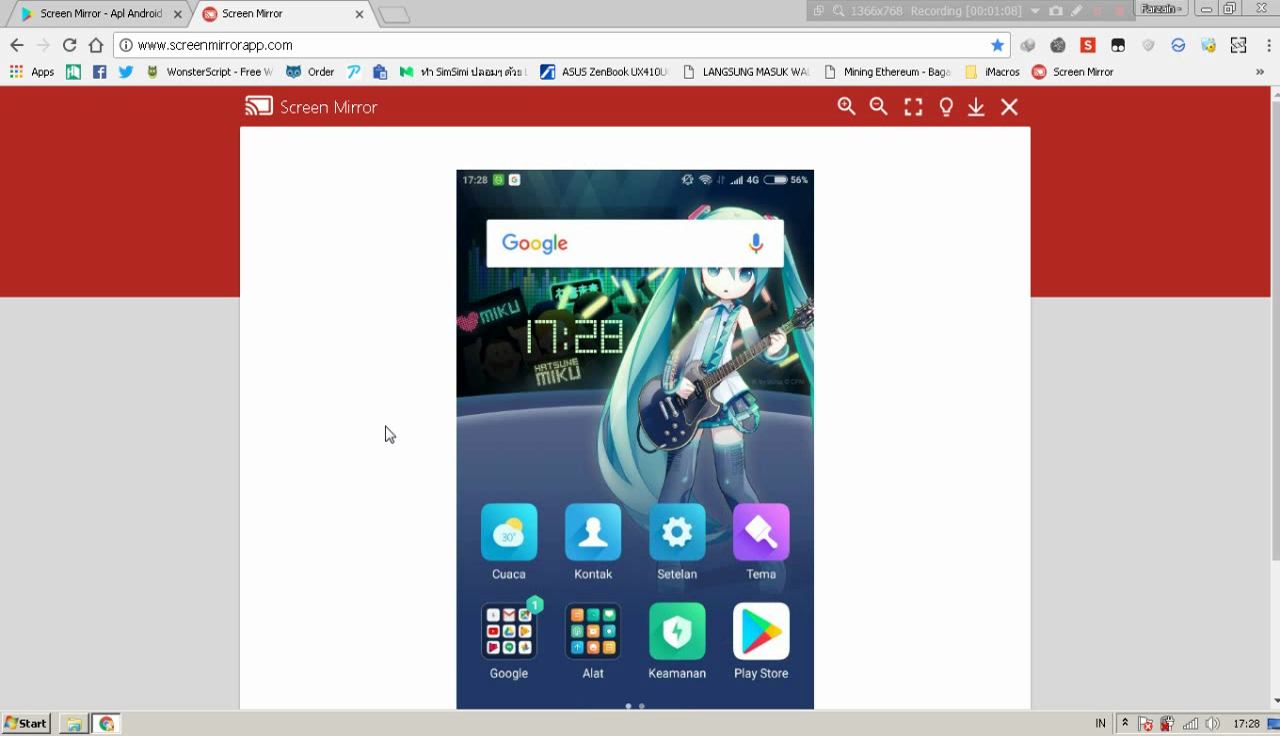Click the Farzain profile button in Chrome
Viewport: 1280px width, 736px height.
tap(1162, 9)
